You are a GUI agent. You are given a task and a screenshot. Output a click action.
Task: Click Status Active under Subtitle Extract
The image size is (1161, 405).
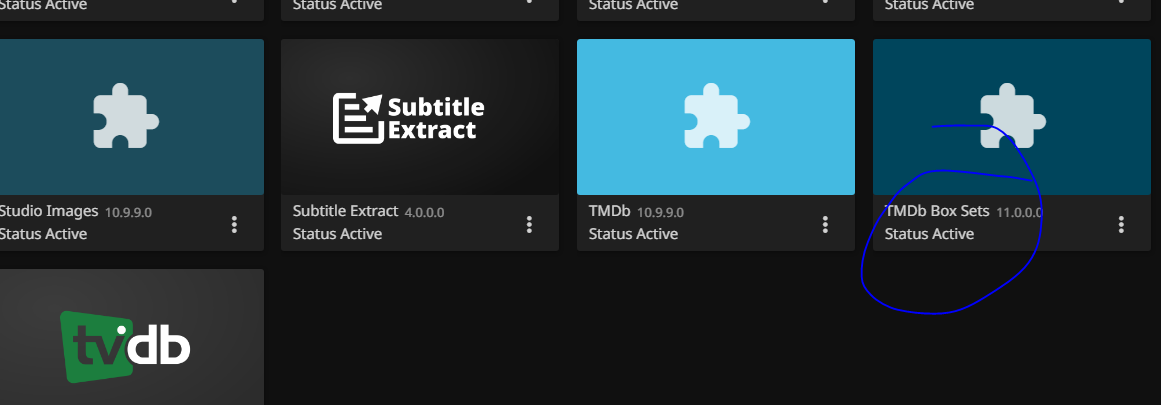[x=337, y=234]
